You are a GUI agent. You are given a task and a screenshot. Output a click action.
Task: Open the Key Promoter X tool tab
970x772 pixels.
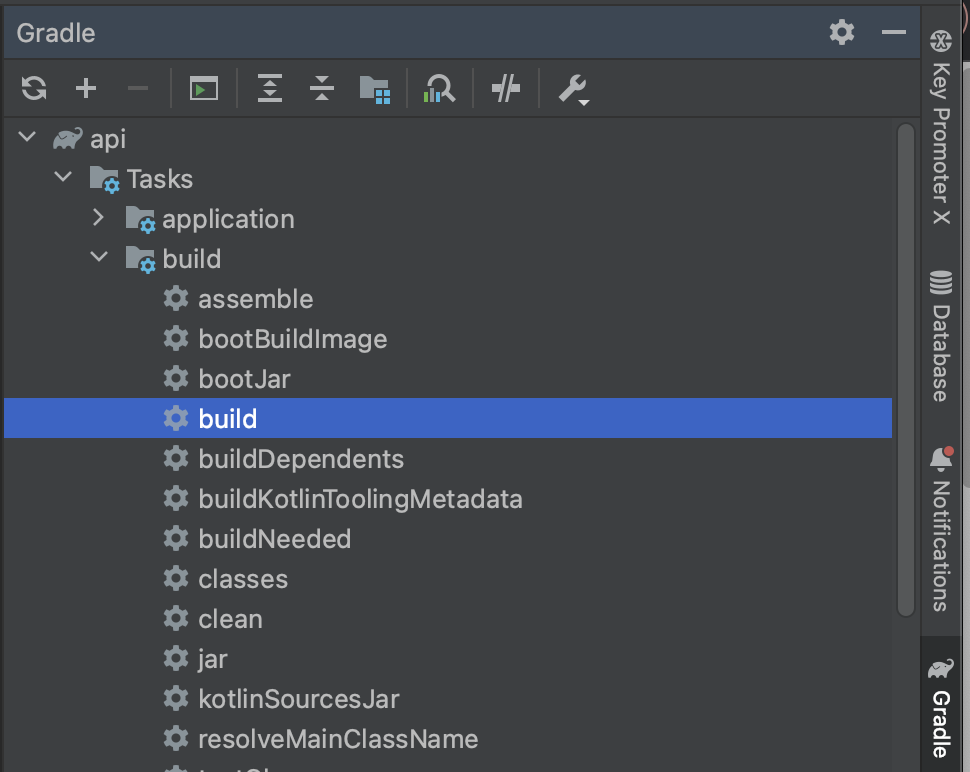coord(941,127)
